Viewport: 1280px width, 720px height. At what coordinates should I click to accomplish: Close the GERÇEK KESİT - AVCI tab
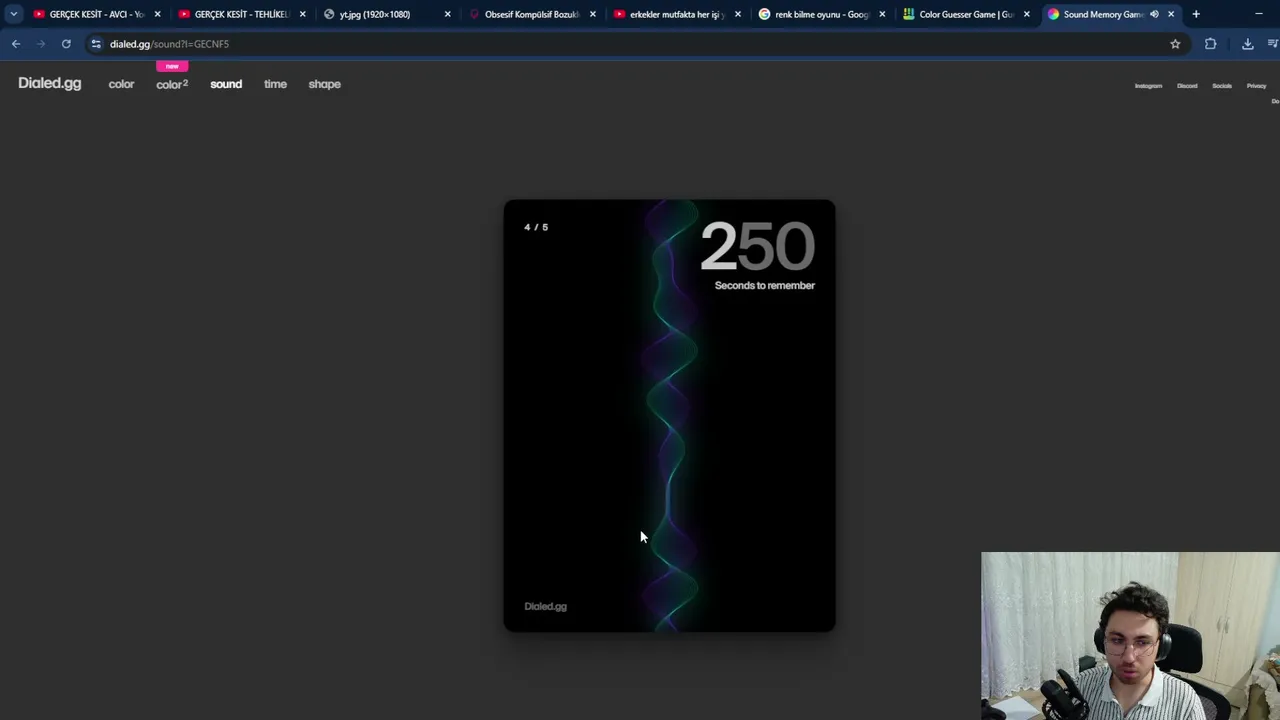[x=157, y=14]
